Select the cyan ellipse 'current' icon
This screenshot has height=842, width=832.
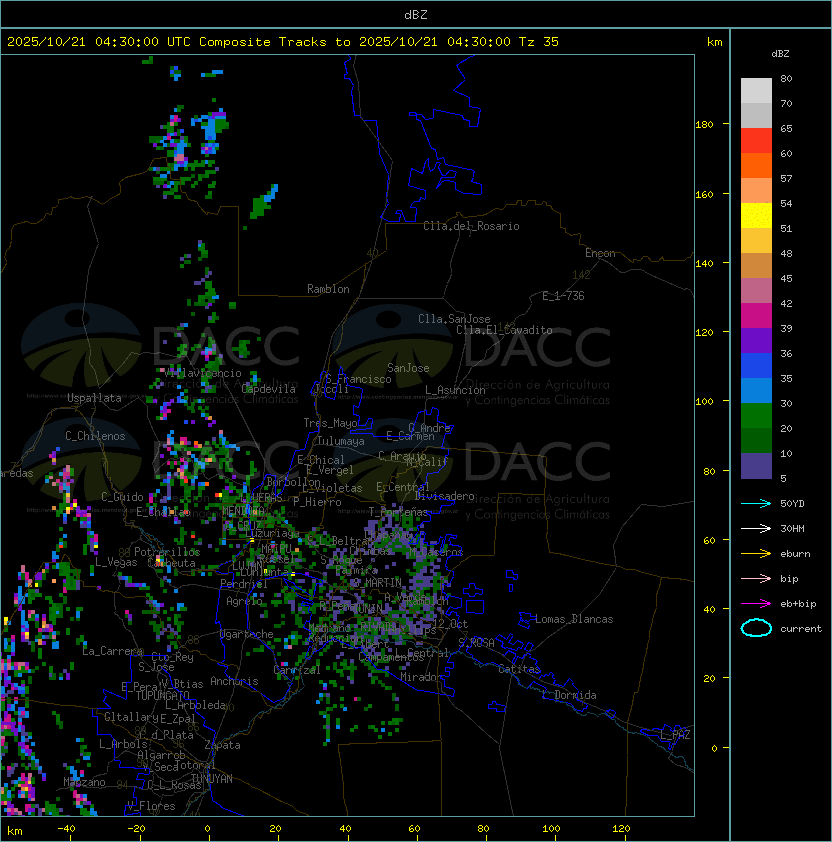pos(756,628)
